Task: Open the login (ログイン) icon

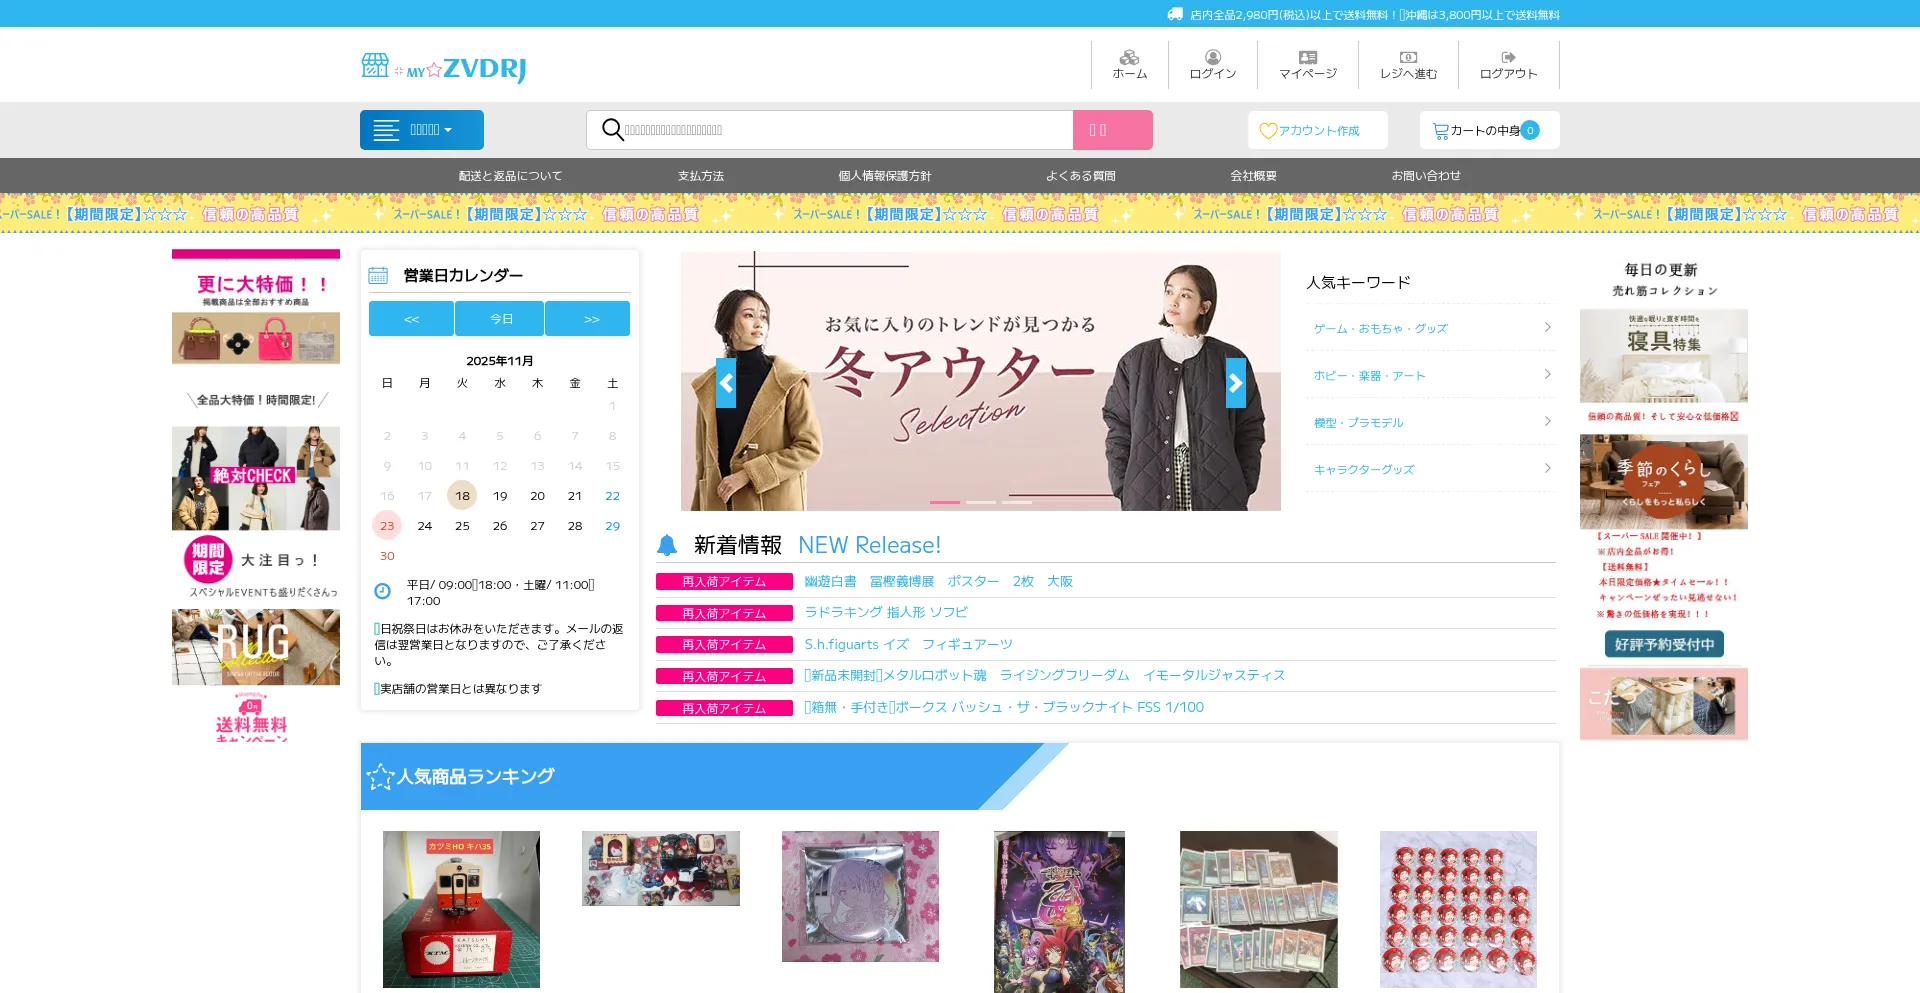Action: [1212, 64]
